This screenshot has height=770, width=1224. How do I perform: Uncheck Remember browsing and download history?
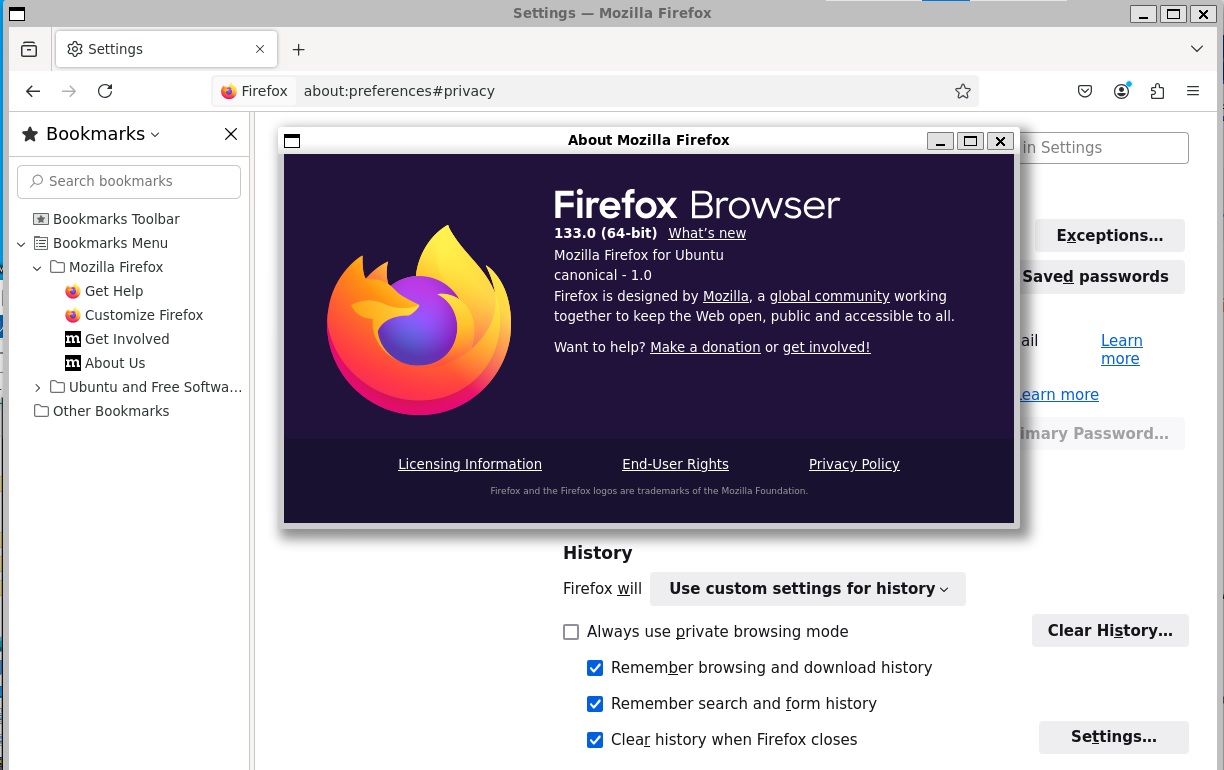point(595,668)
